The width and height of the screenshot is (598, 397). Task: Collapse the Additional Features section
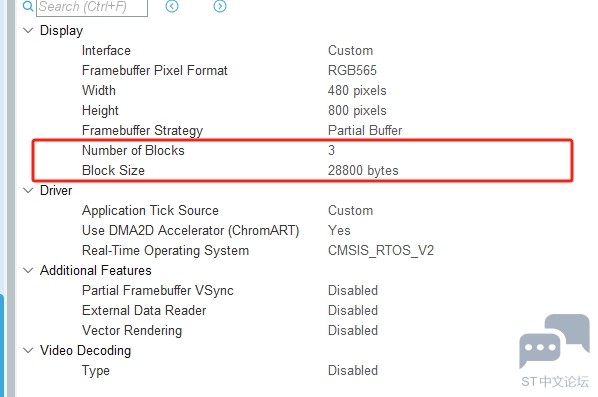(x=28, y=270)
